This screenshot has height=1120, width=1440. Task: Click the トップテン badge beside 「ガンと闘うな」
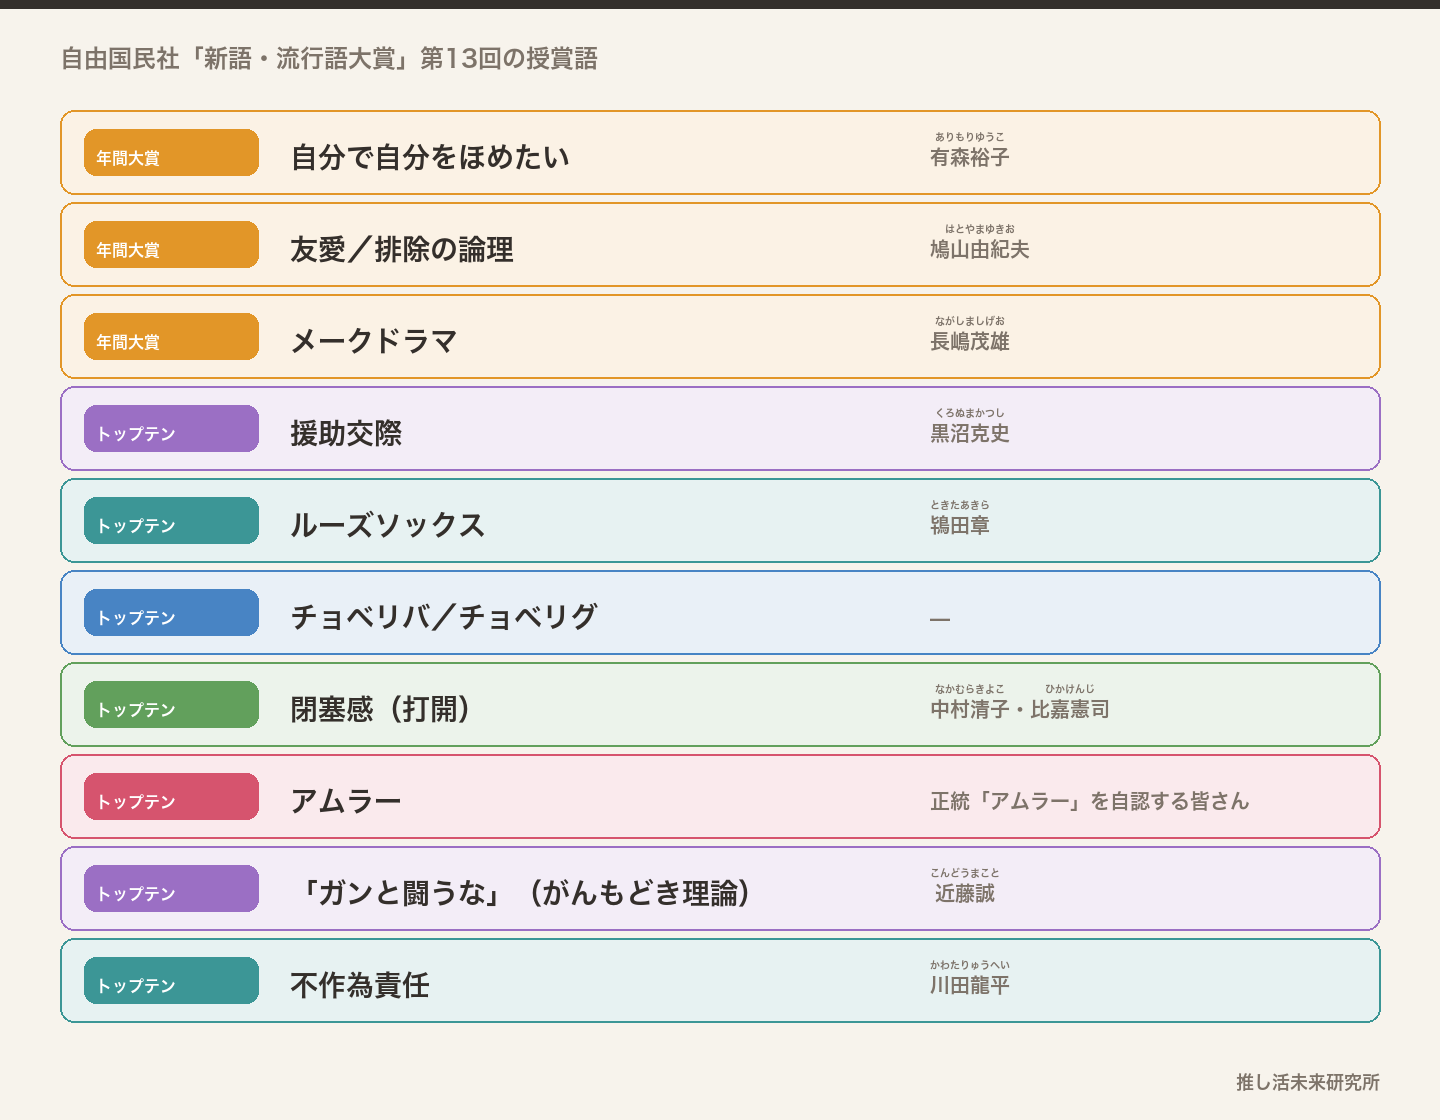tap(171, 889)
